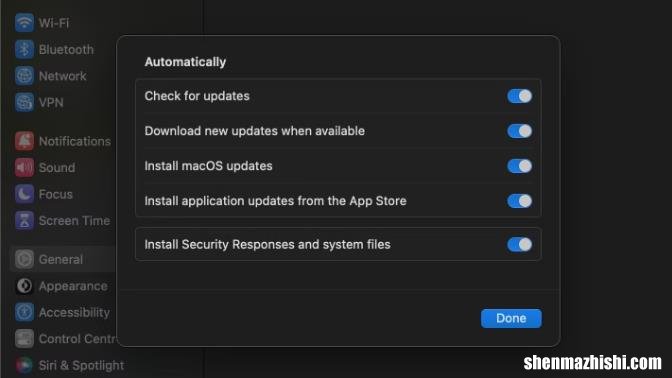672x378 pixels.
Task: Switch off Install application updates from App Store
Action: [x=519, y=201]
